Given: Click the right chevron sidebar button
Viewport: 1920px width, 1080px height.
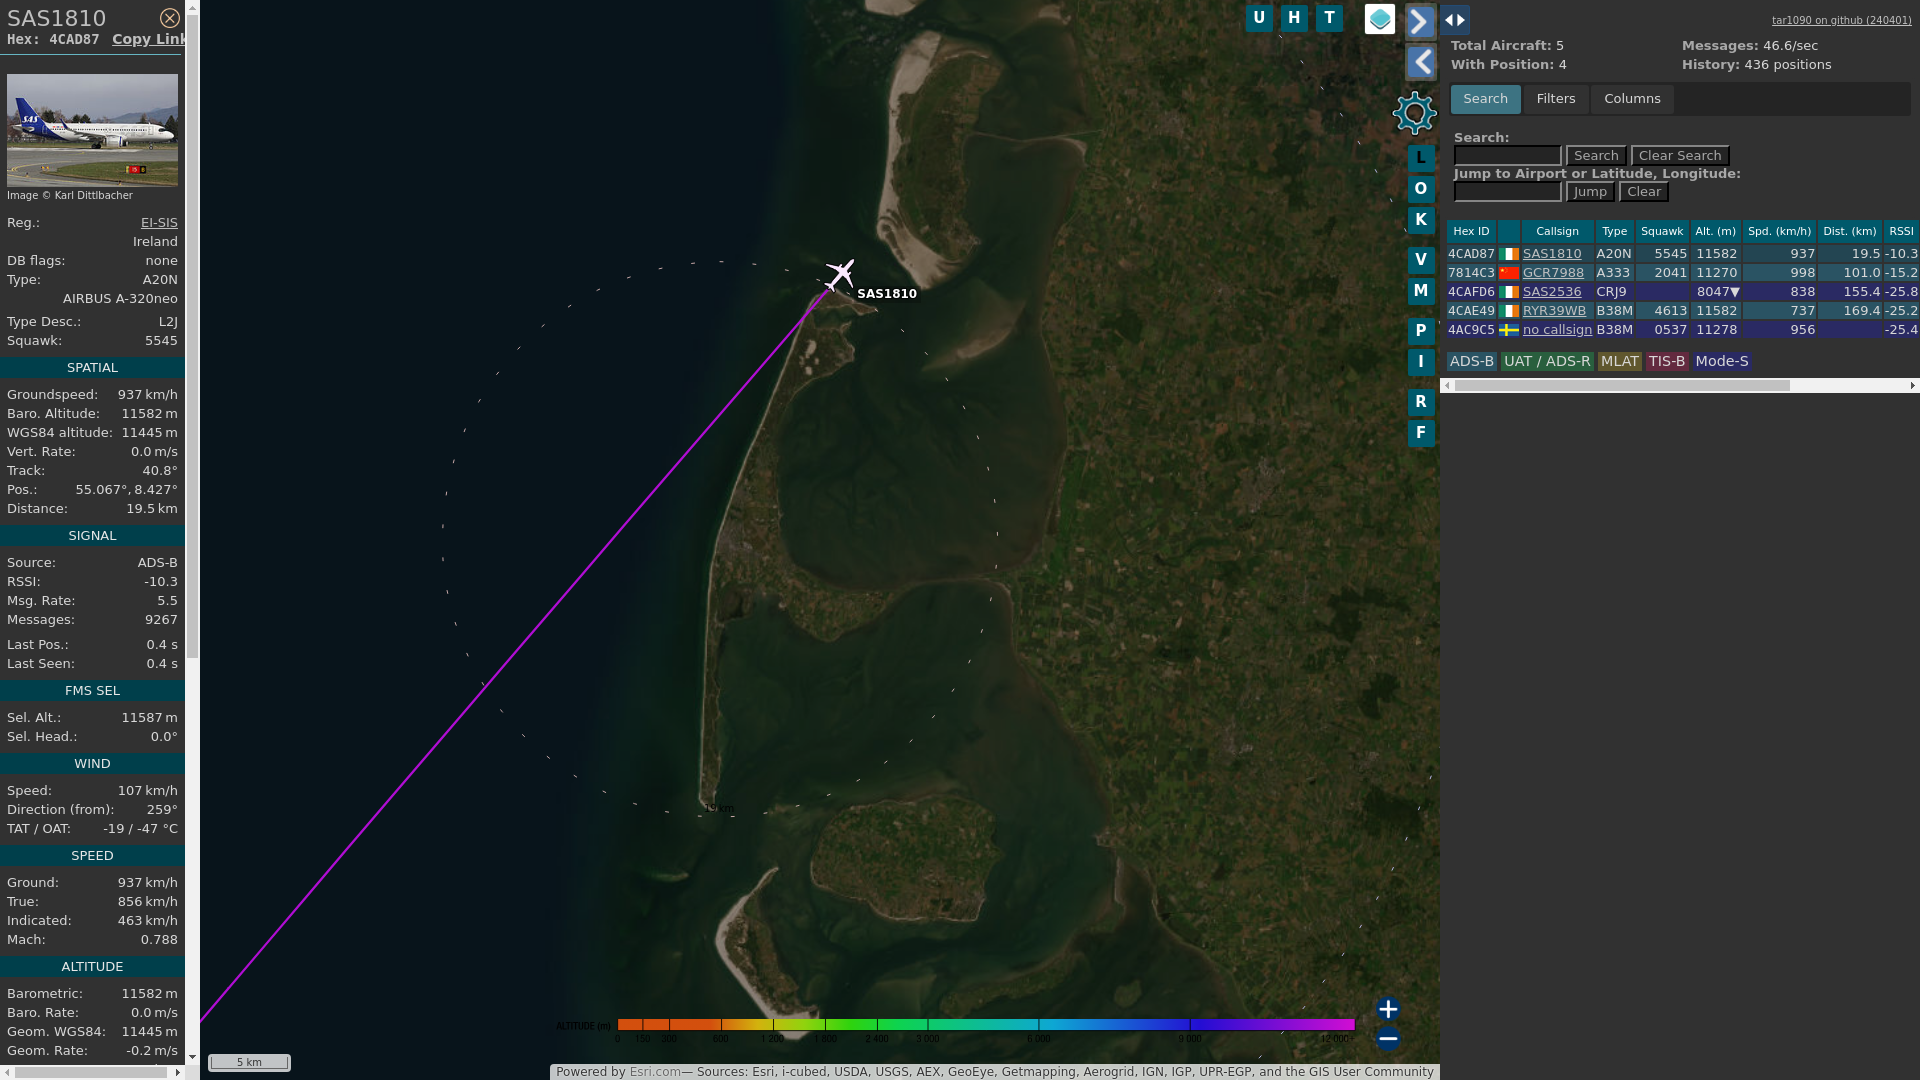Looking at the screenshot, I should (1421, 21).
